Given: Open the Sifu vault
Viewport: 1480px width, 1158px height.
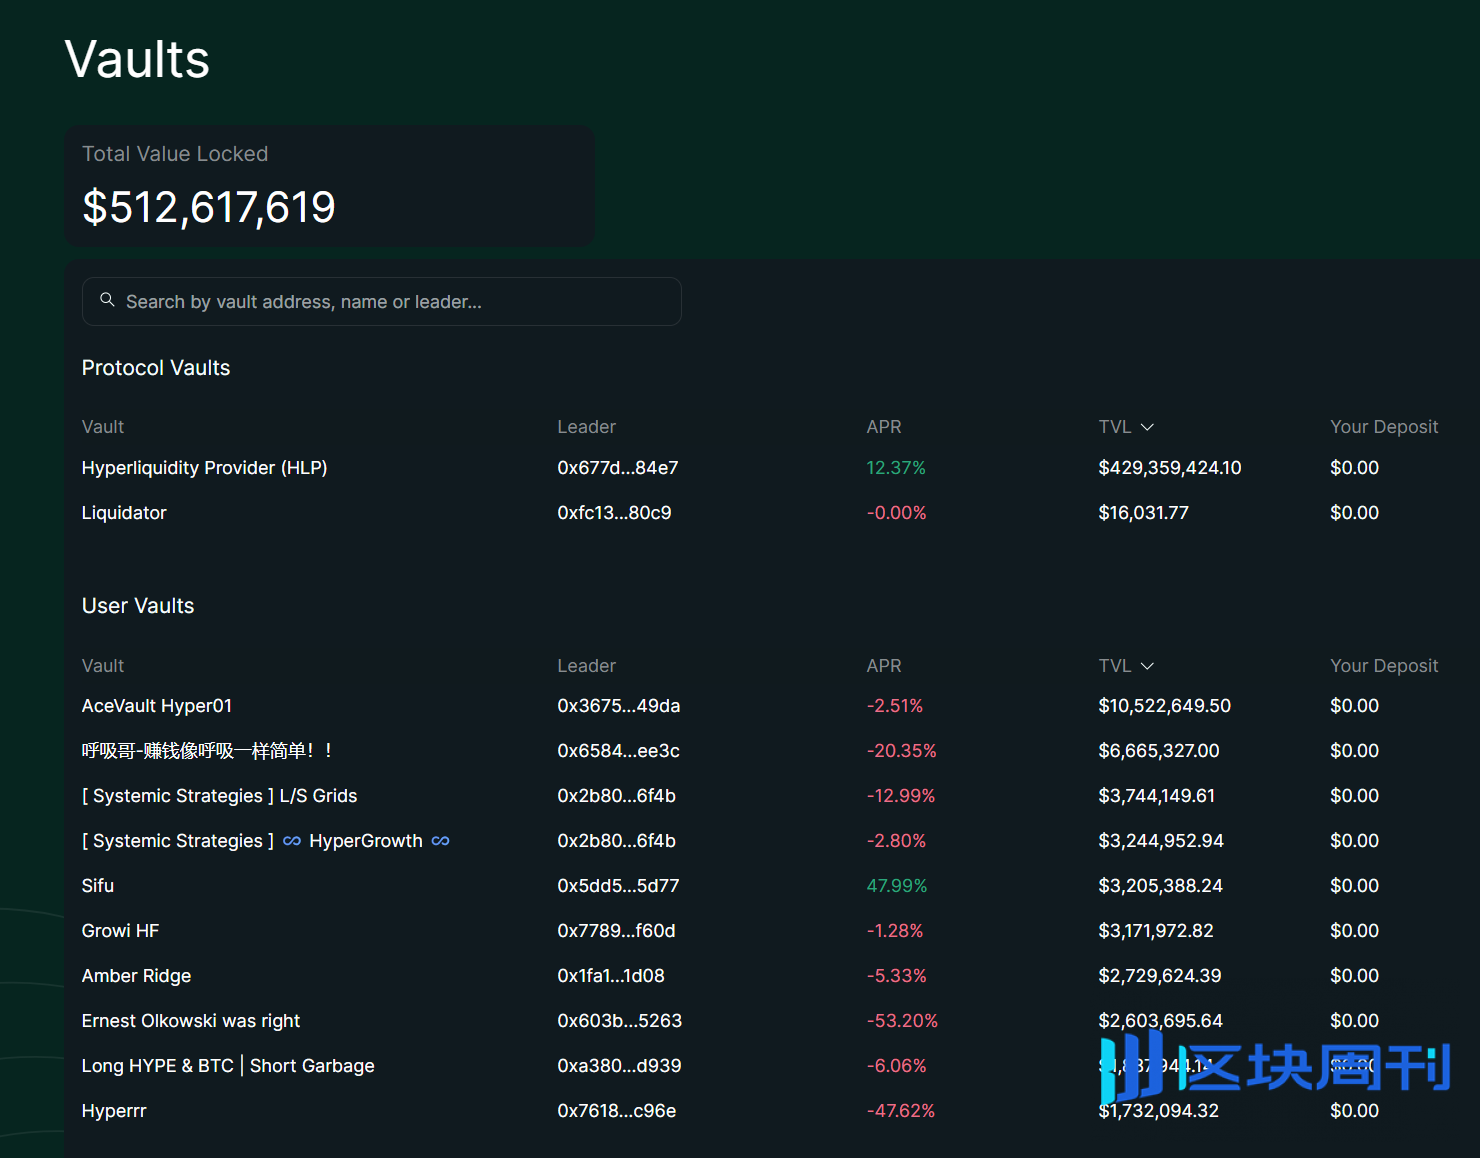Looking at the screenshot, I should click(98, 886).
